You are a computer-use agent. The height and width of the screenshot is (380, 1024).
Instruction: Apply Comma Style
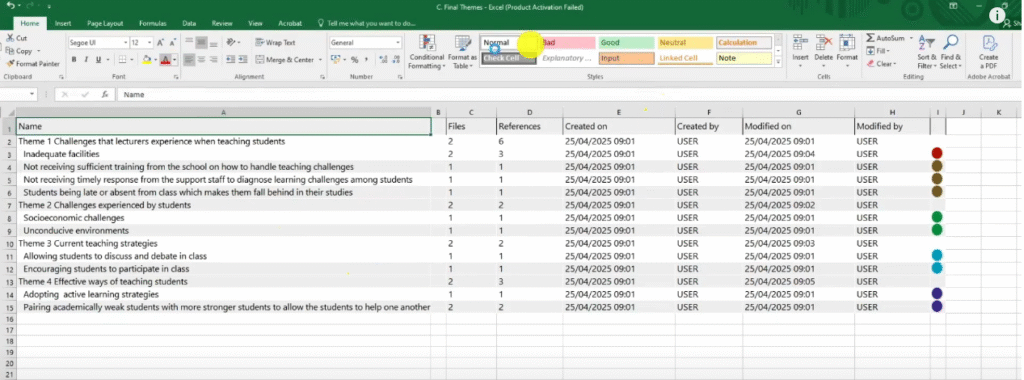[x=366, y=59]
